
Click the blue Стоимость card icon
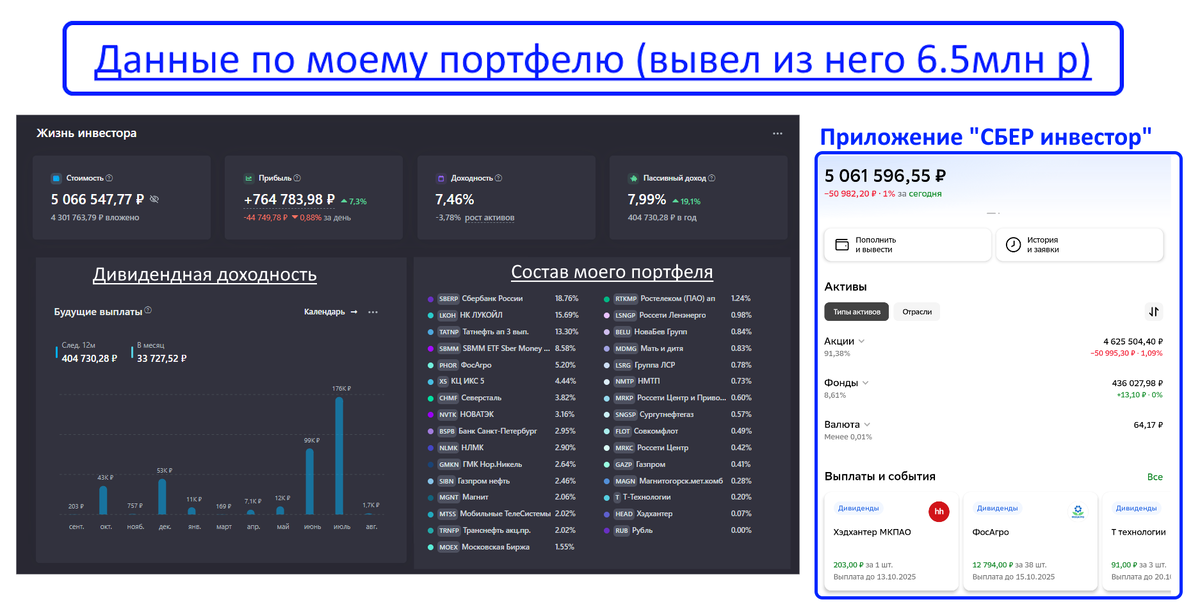56,178
